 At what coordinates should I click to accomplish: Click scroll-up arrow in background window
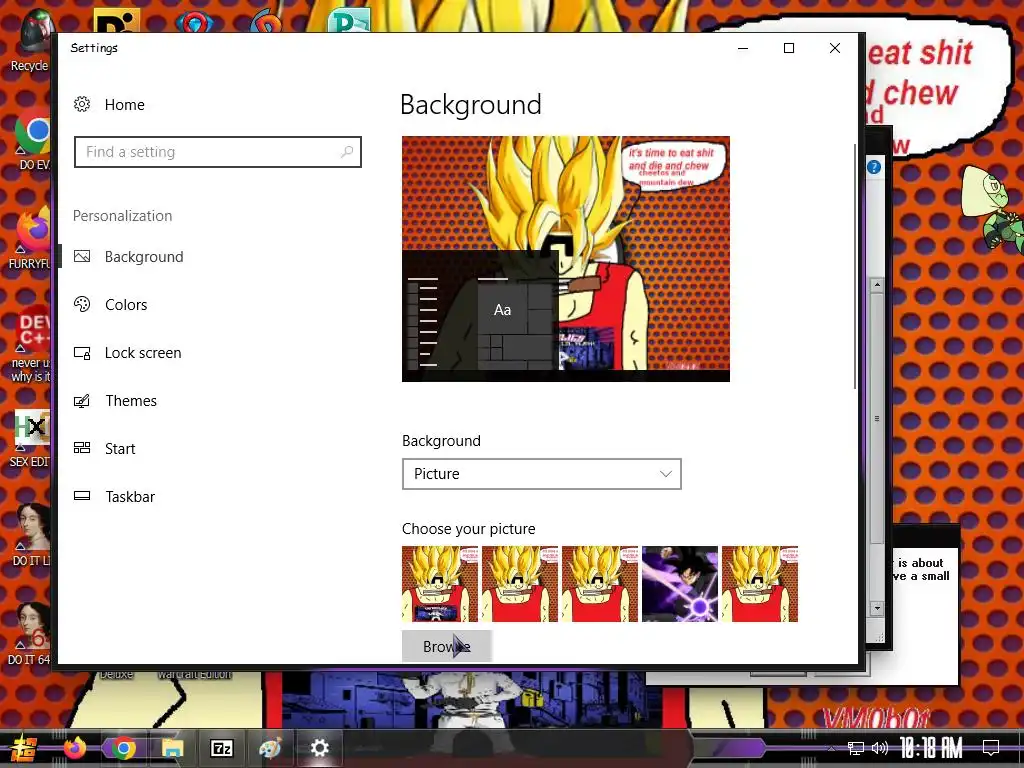pos(877,285)
